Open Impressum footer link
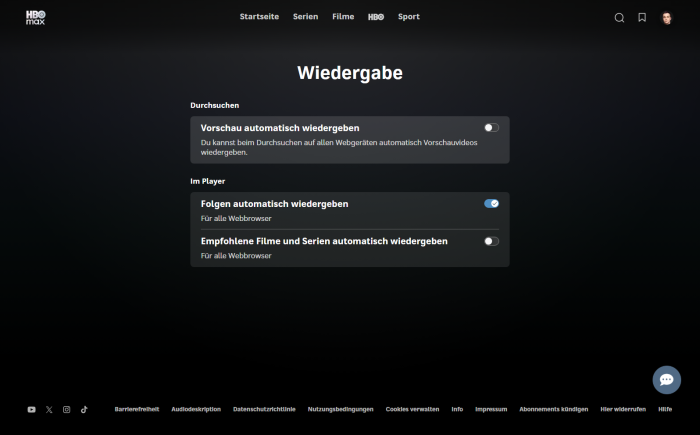This screenshot has width=700, height=435. (x=491, y=410)
